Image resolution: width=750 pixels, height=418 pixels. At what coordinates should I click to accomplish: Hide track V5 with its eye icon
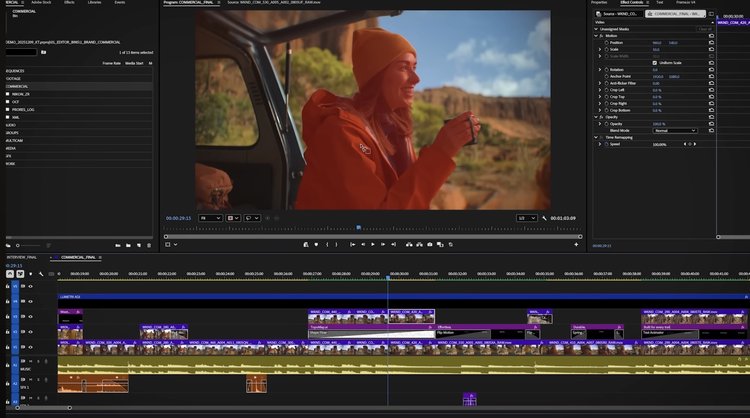click(x=31, y=286)
